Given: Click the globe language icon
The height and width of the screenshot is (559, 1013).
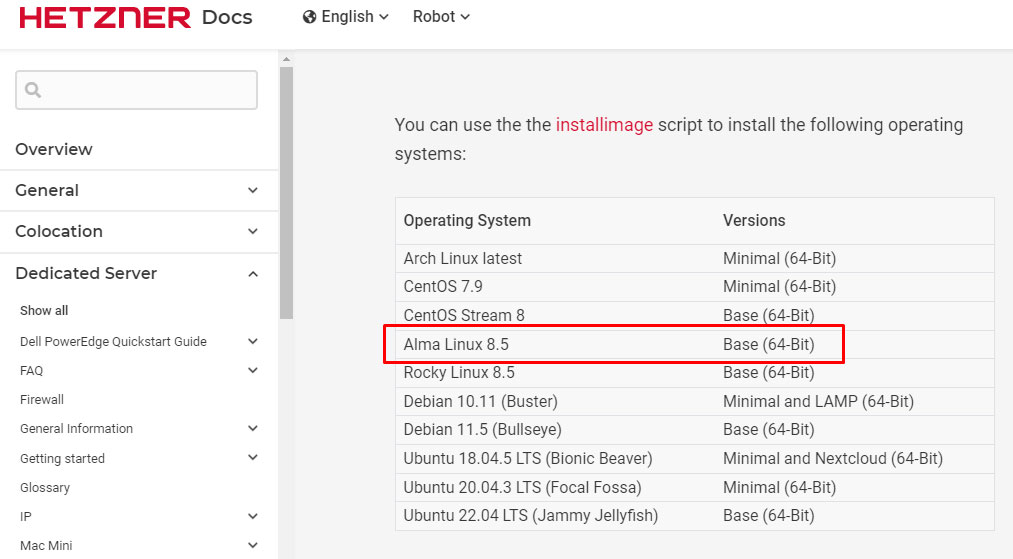Looking at the screenshot, I should [x=309, y=17].
